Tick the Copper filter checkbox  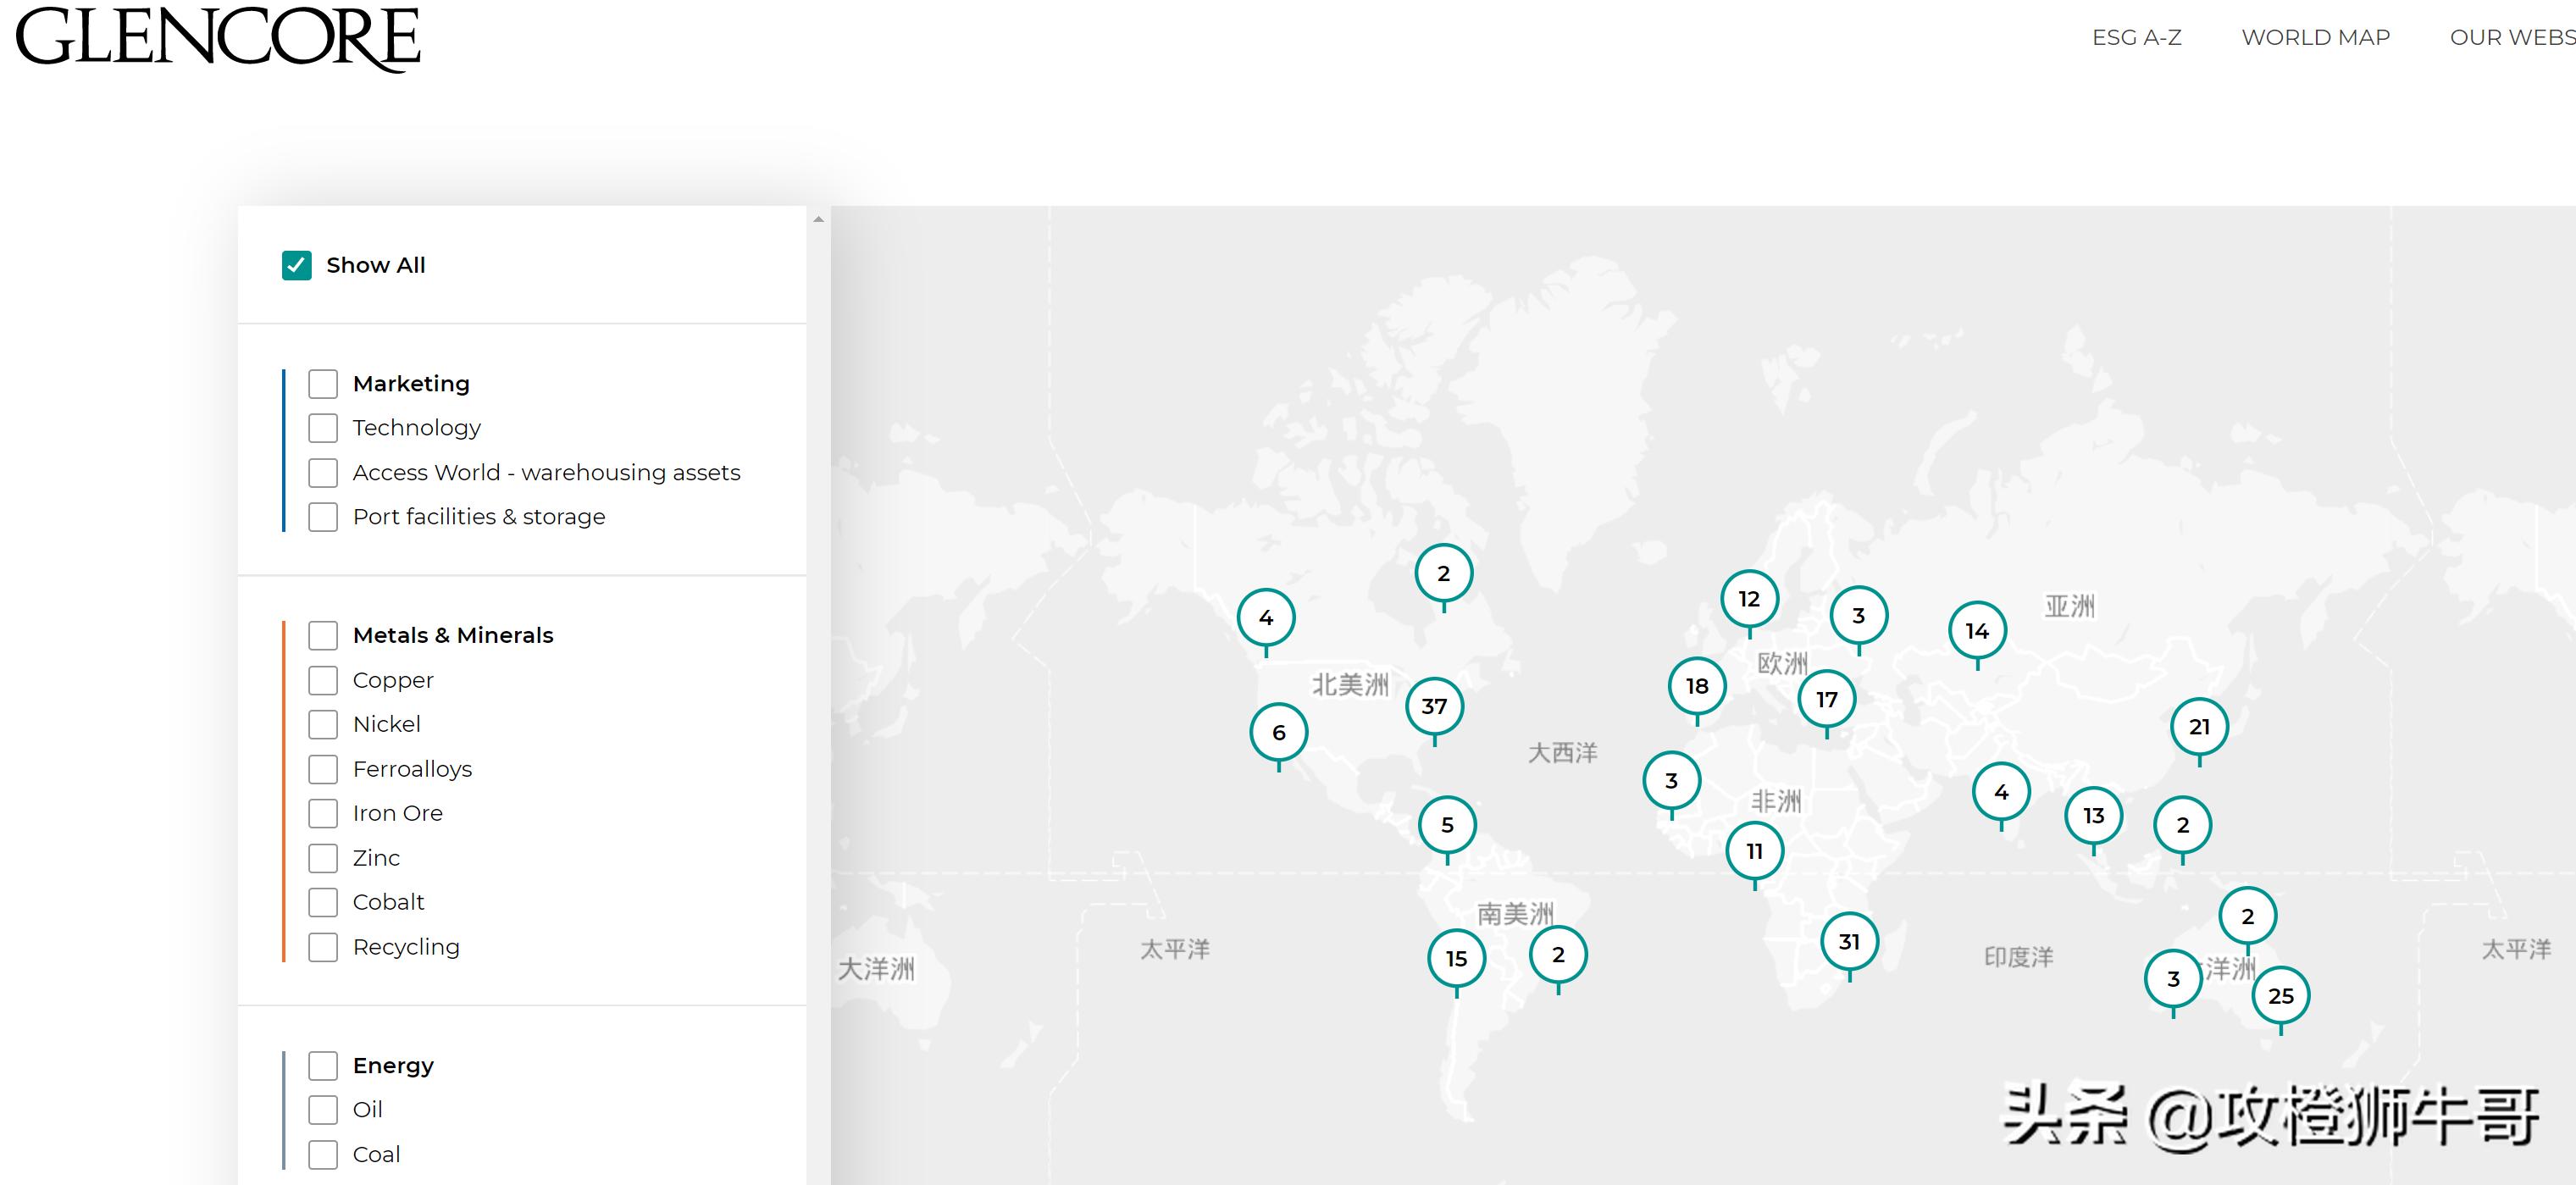click(323, 680)
